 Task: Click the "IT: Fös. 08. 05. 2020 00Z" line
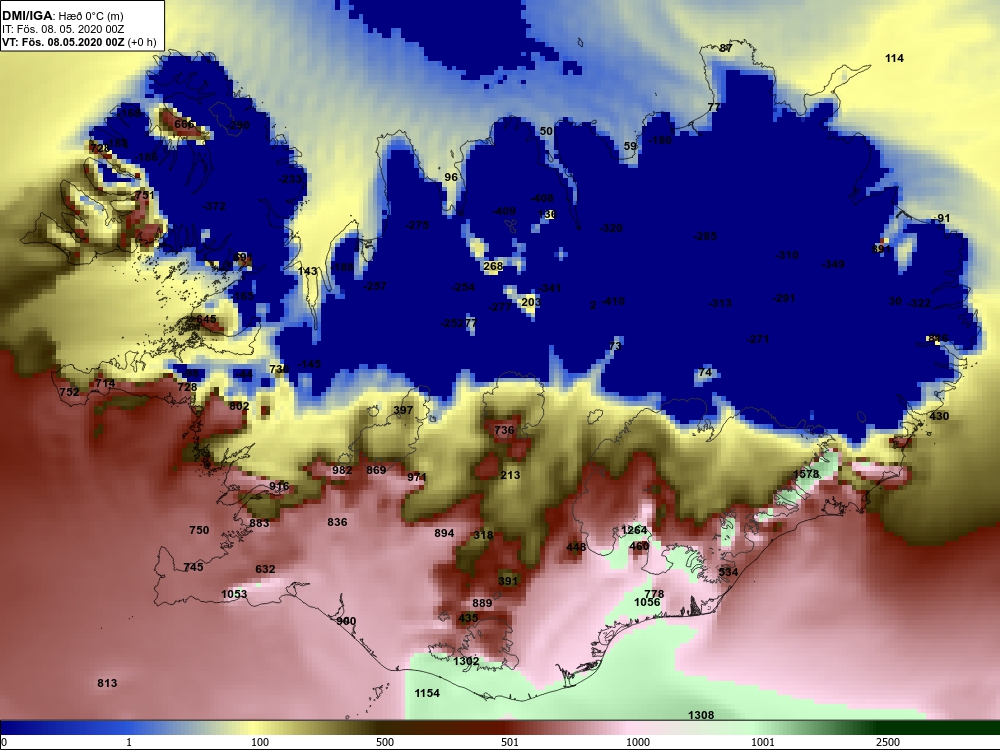(x=62, y=29)
